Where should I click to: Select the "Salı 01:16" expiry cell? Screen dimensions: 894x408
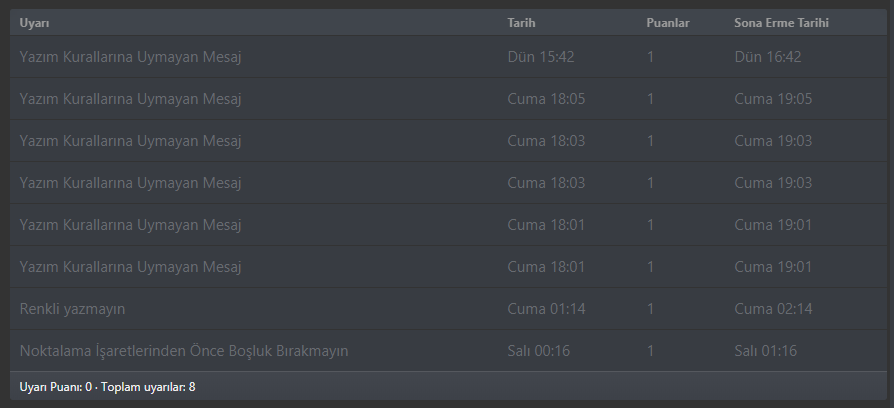[768, 351]
